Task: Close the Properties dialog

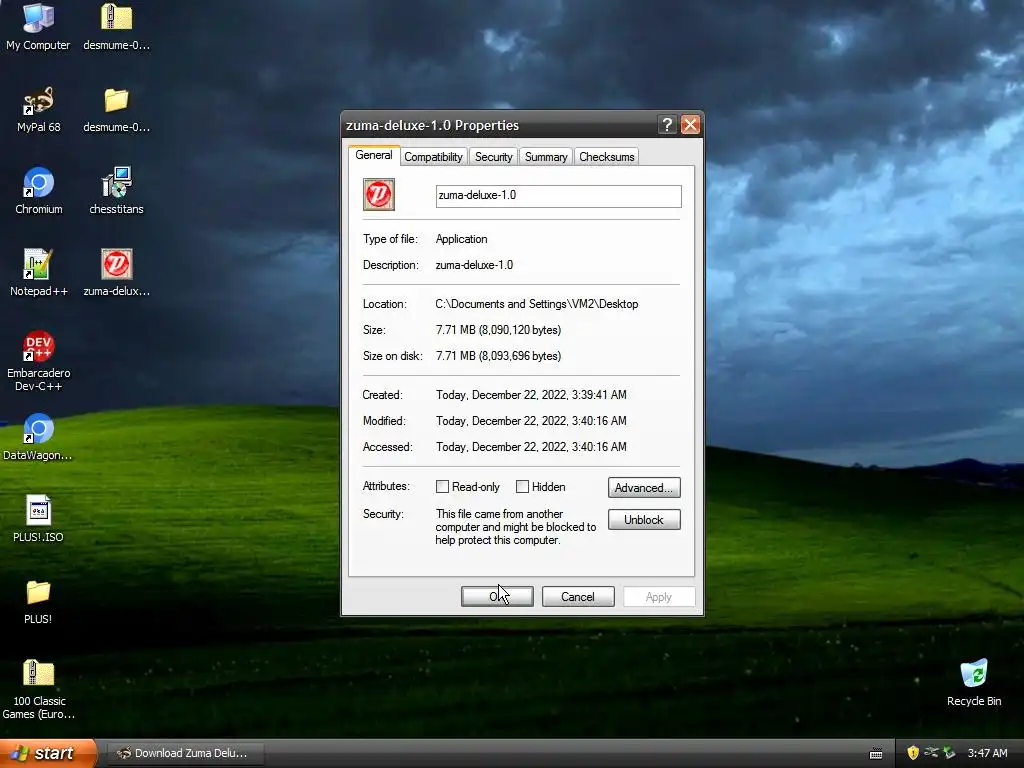Action: pyautogui.click(x=690, y=125)
